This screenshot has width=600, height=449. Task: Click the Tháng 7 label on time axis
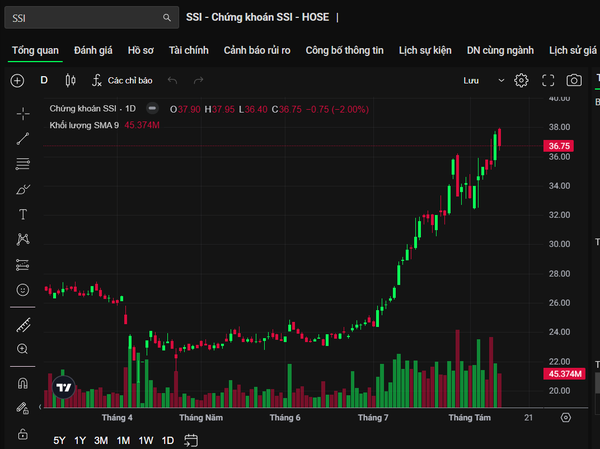coord(373,418)
